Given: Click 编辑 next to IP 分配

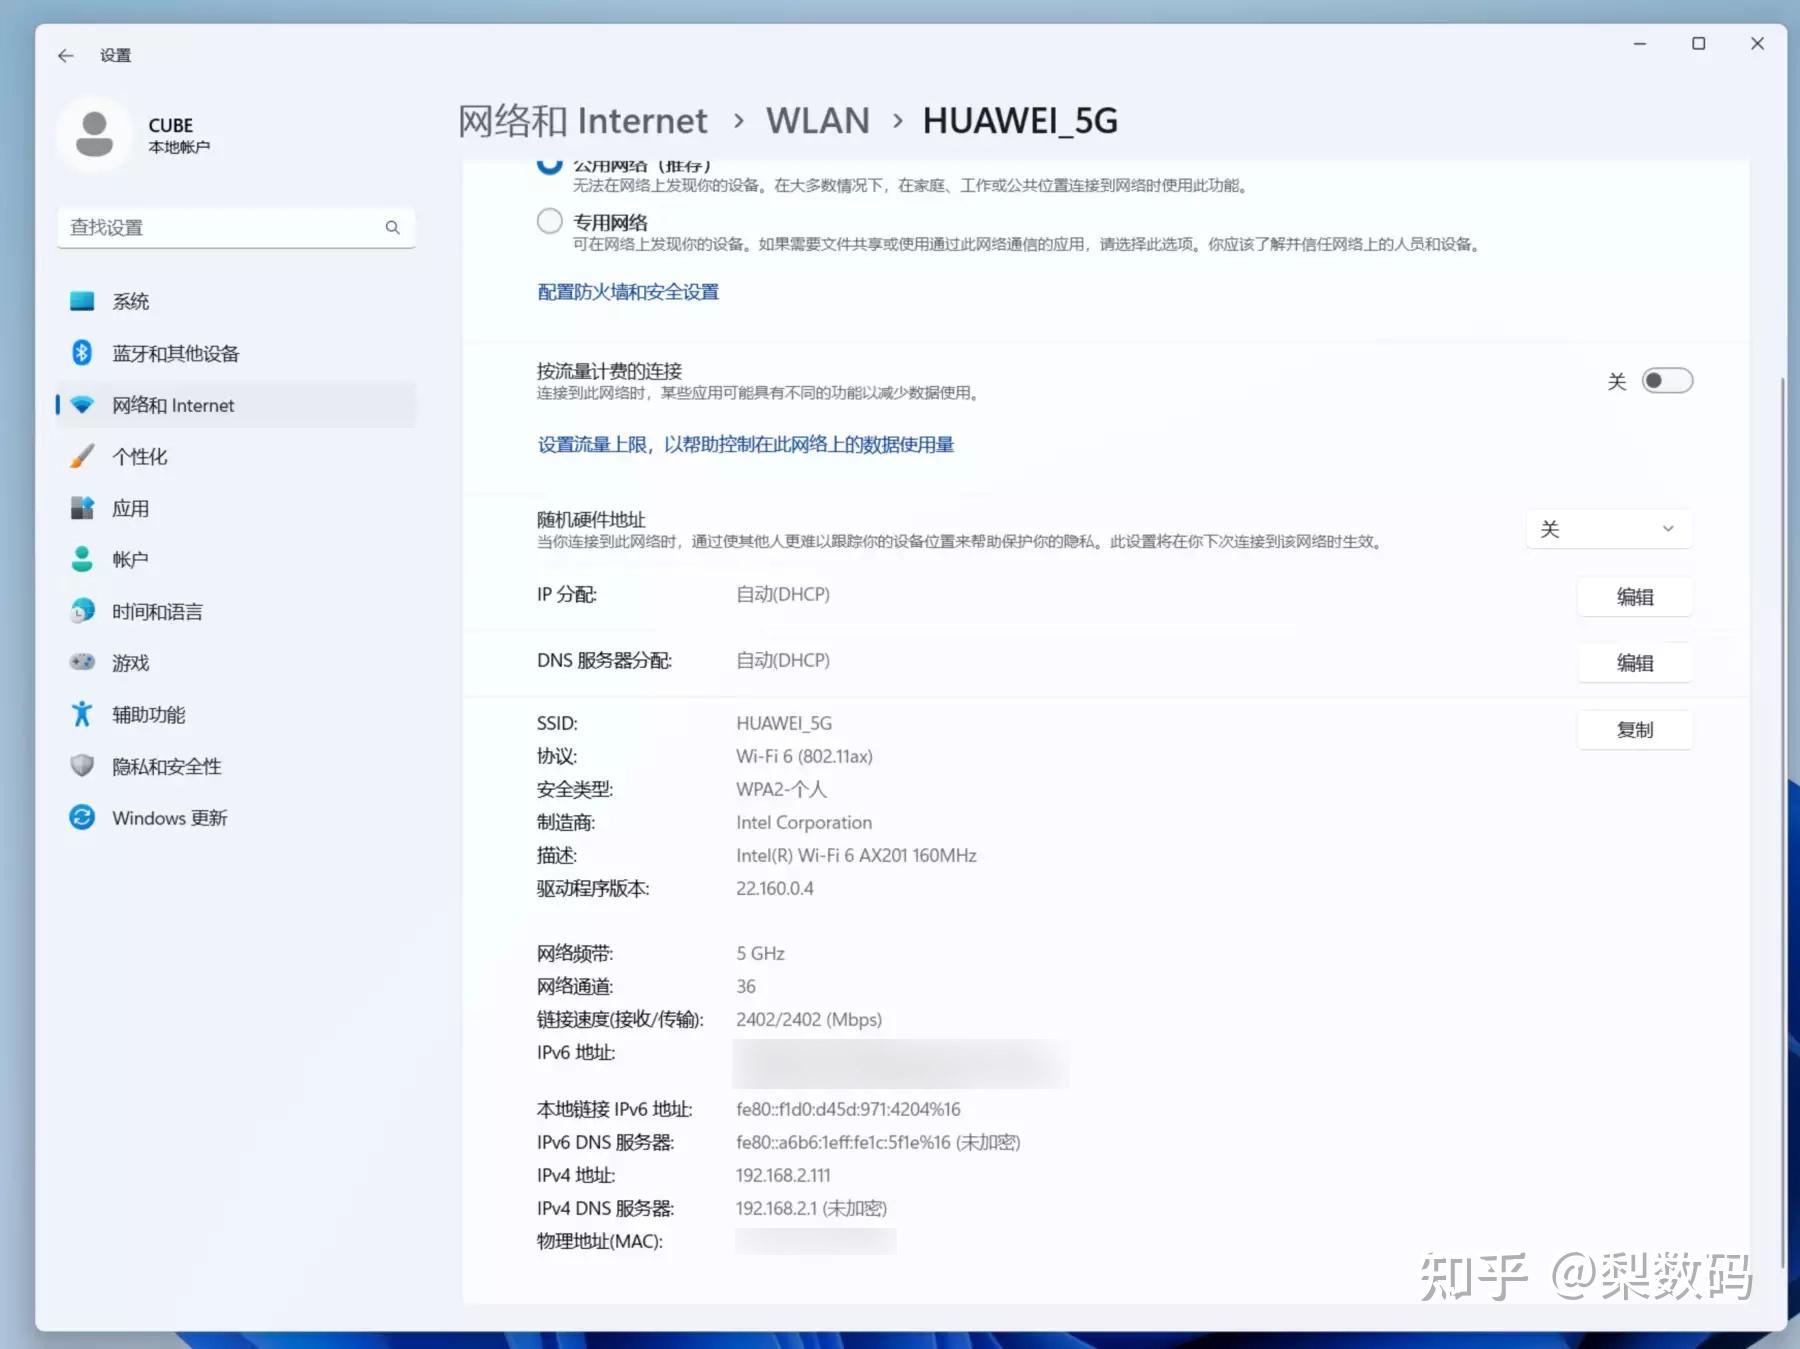Looking at the screenshot, I should point(1635,597).
